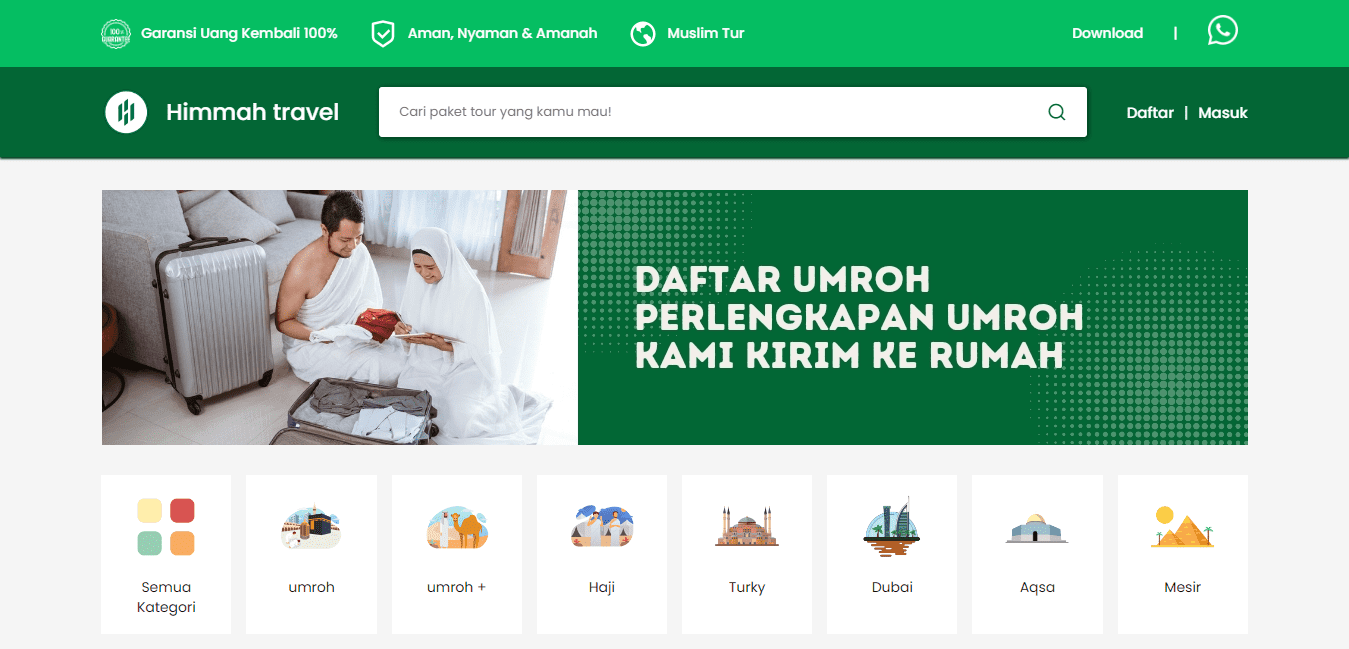The image size is (1349, 649).
Task: Choose the Dubai skyline category icon
Action: point(892,527)
